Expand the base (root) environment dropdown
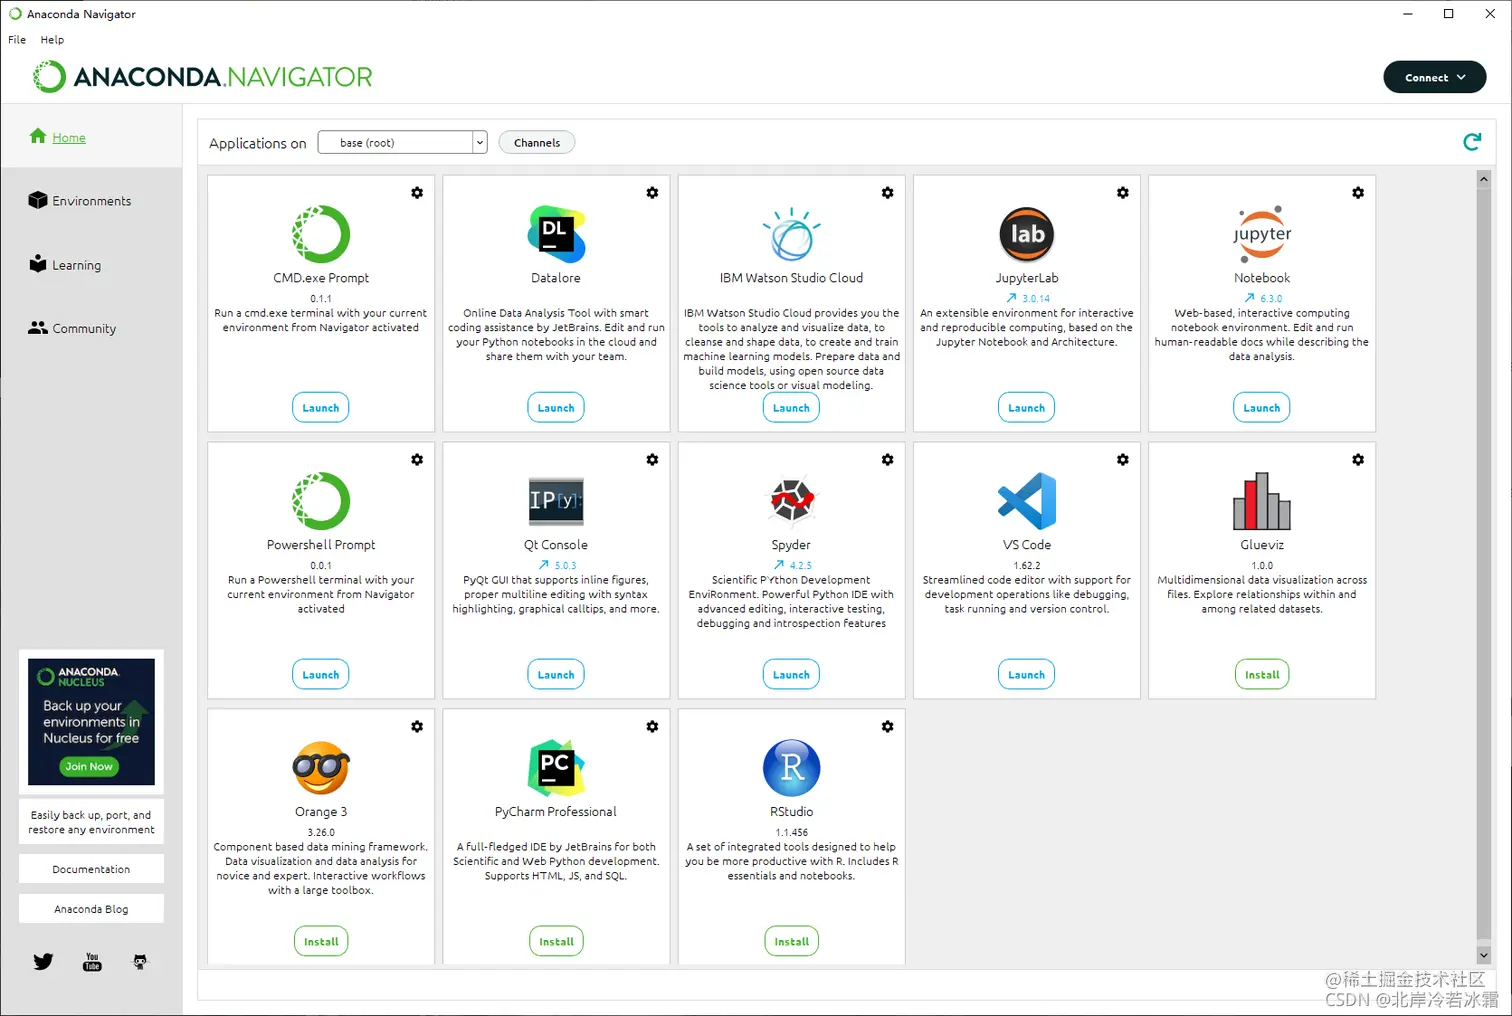 pos(480,143)
